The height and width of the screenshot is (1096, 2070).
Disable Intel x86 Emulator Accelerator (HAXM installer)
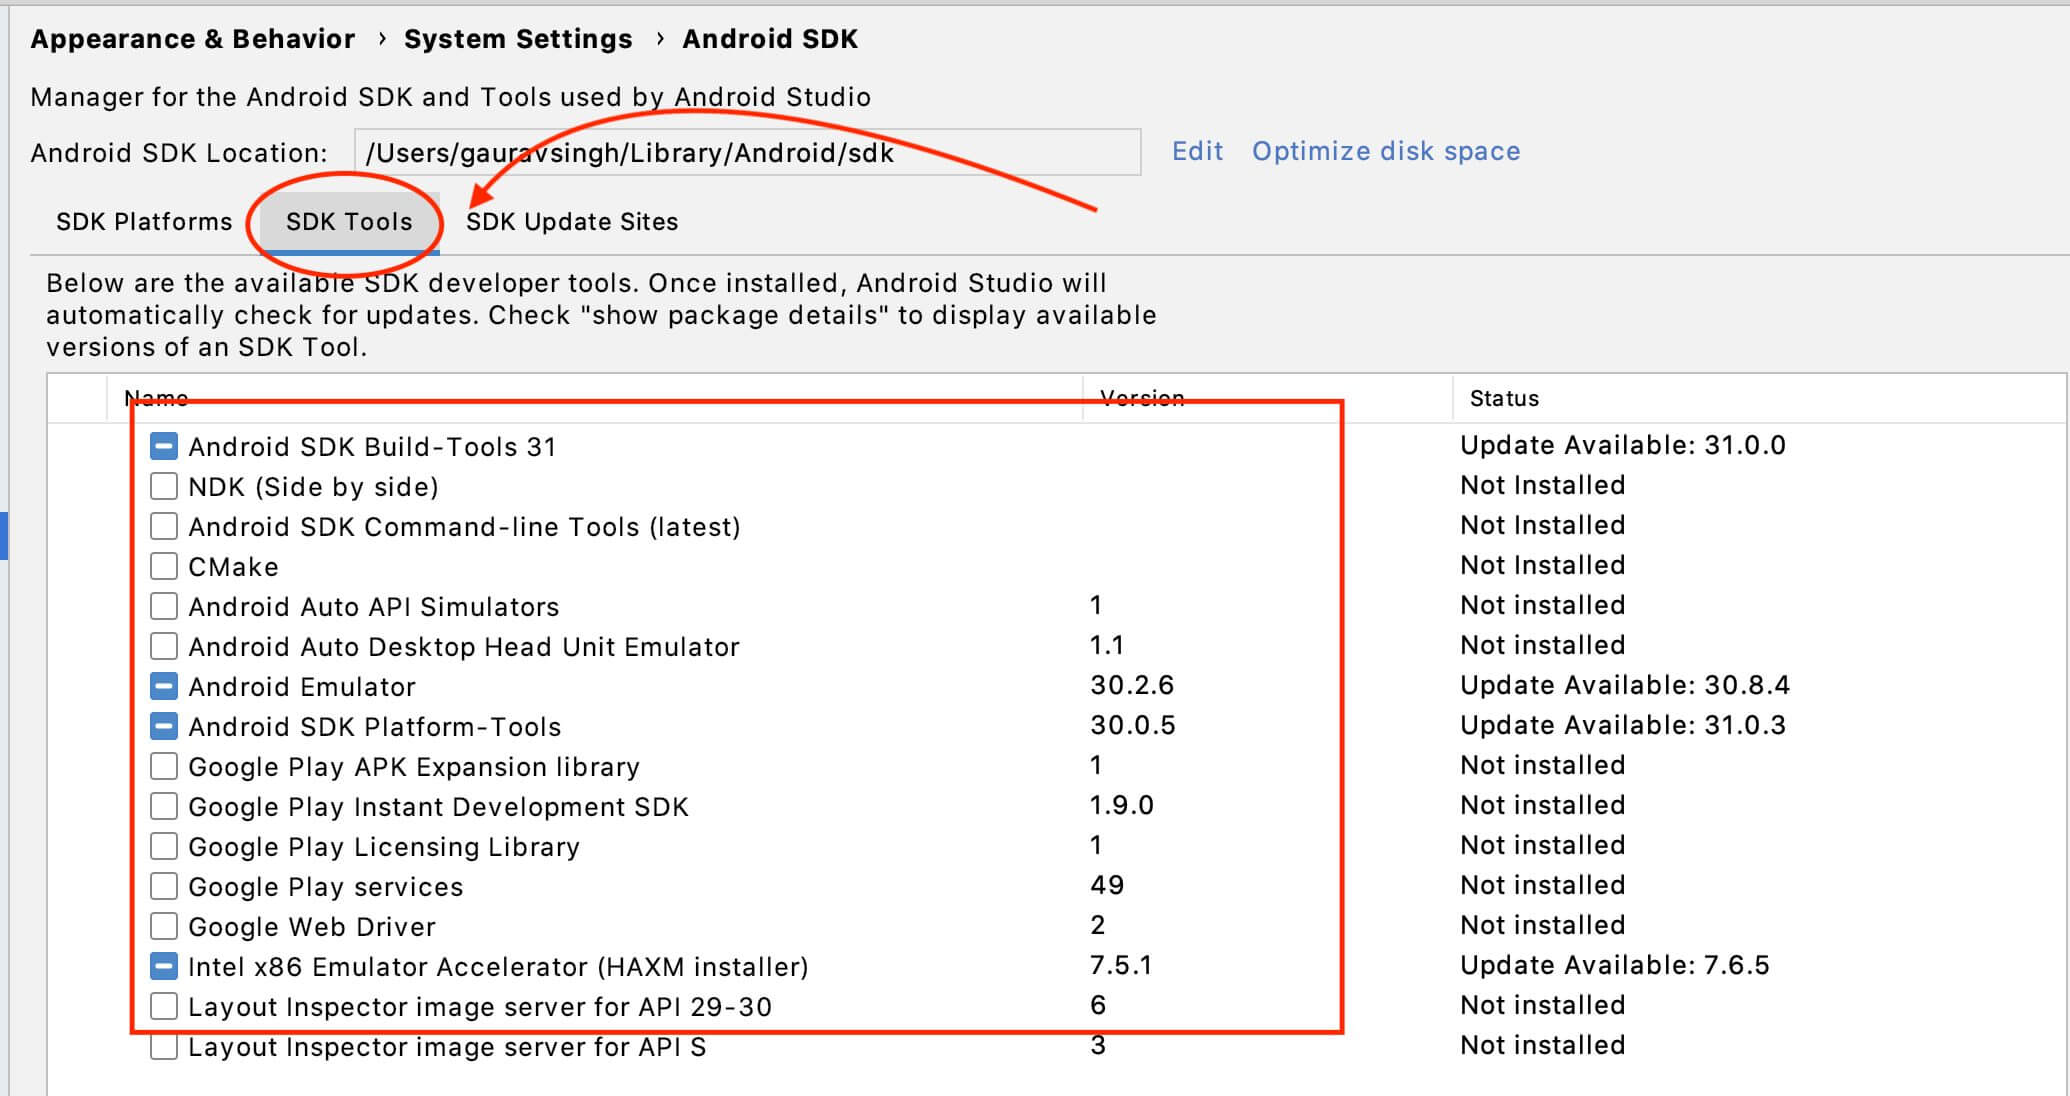[x=163, y=966]
